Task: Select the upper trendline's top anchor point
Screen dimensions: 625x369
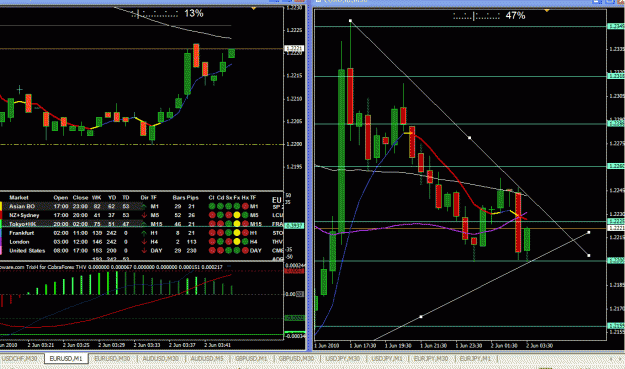Action: tap(350, 21)
